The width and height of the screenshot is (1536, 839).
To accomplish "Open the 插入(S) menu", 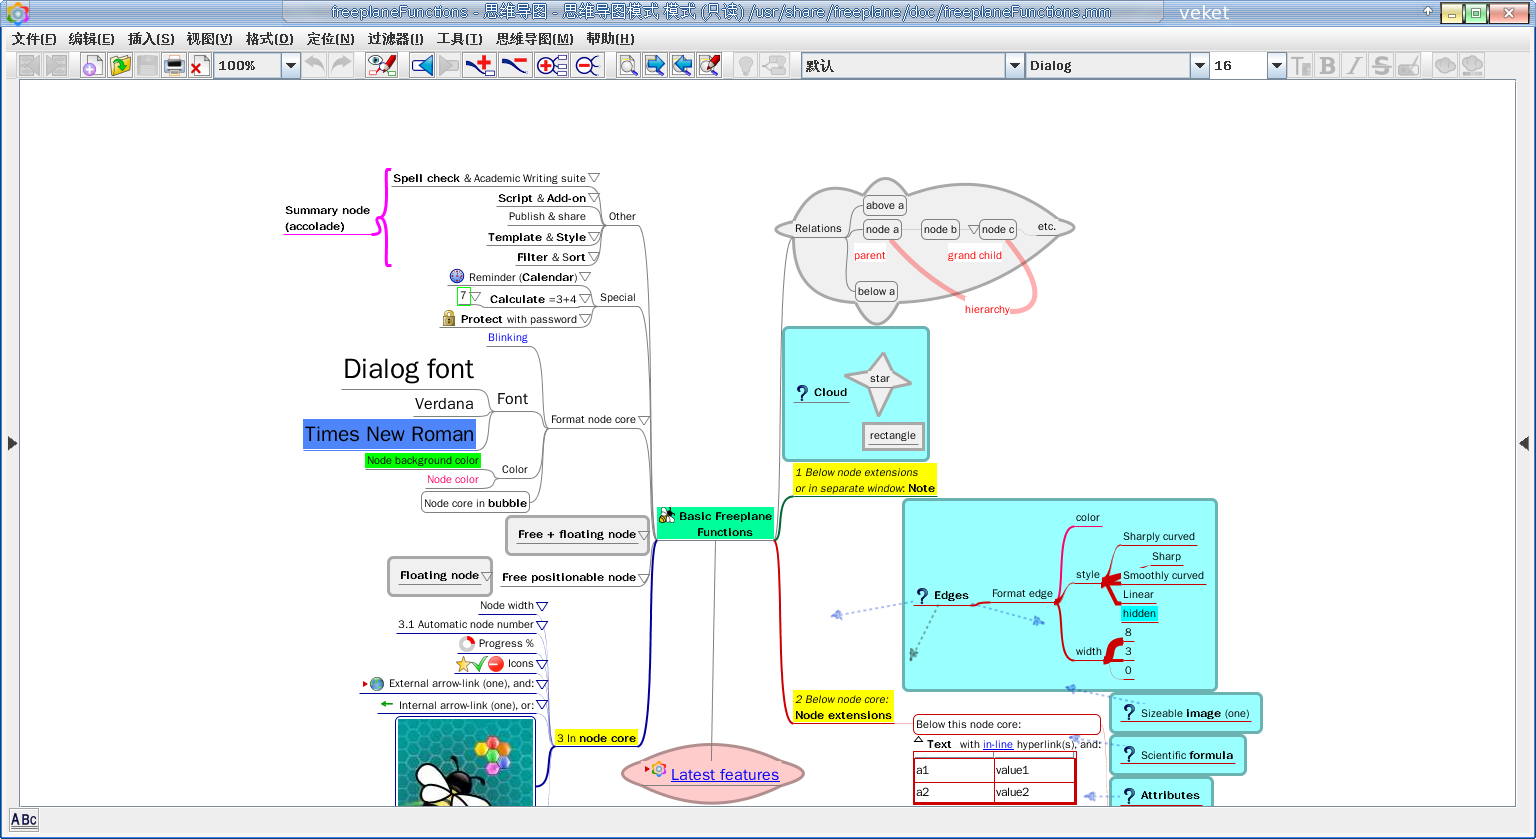I will 151,38.
